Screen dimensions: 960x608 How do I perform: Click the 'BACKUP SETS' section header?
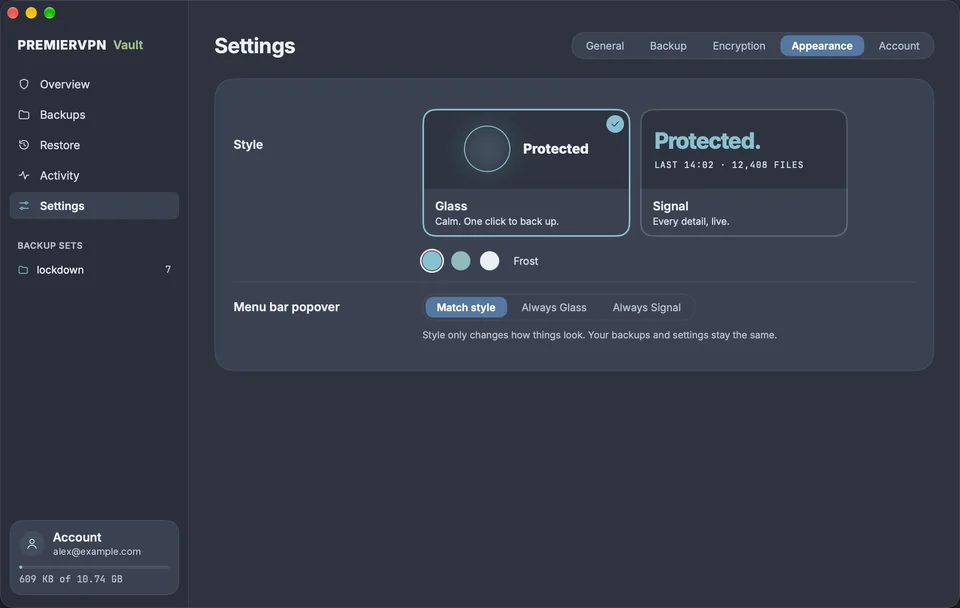tap(50, 246)
